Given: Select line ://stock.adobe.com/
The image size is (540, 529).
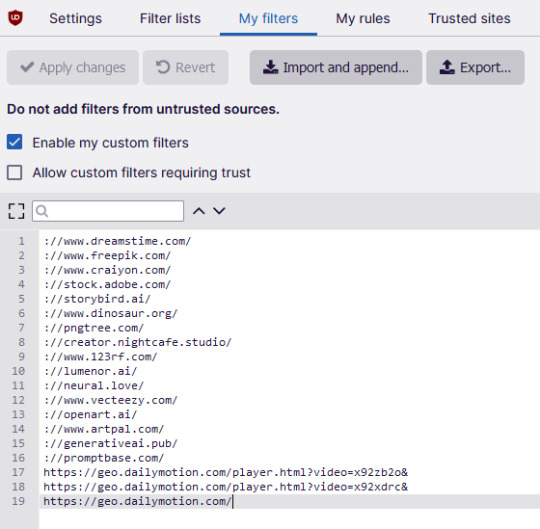Looking at the screenshot, I should [107, 284].
